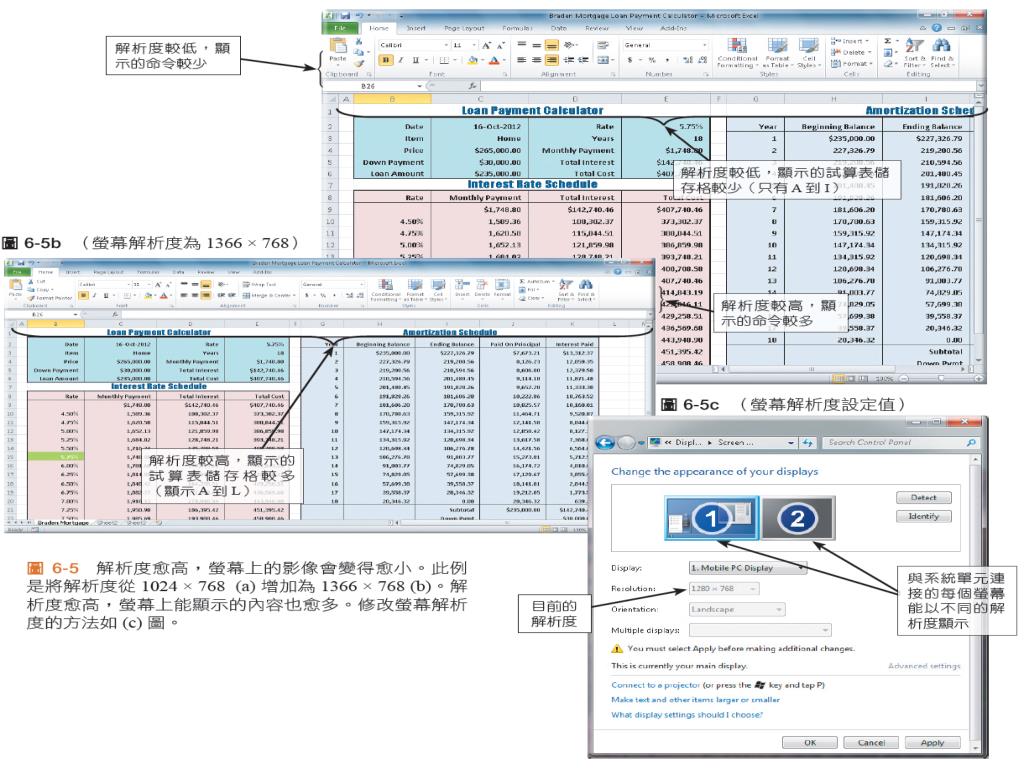Open File tab in low-resolution Excel window
The width and height of the screenshot is (1024, 768).
340,28
